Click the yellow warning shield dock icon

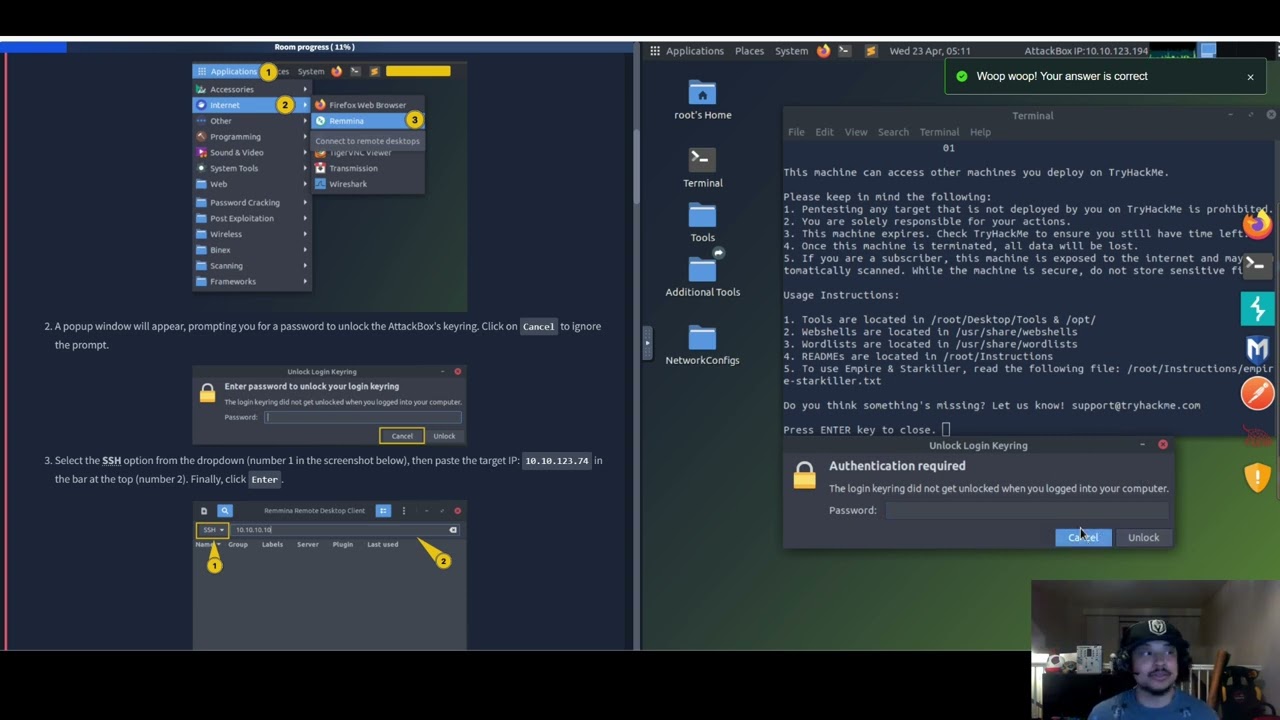pos(1257,477)
